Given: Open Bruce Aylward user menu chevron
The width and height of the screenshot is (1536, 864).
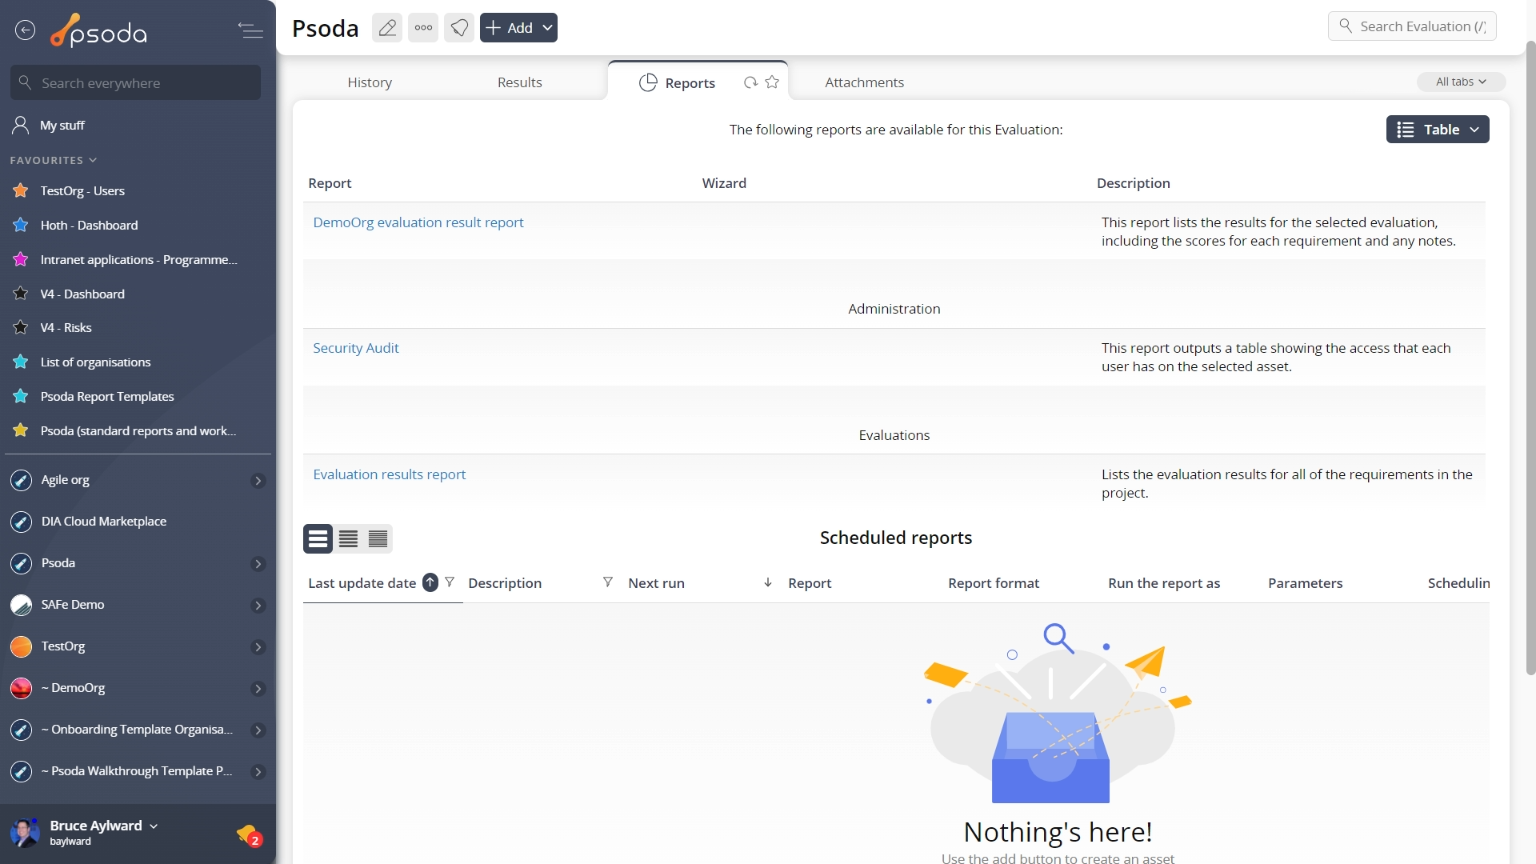Looking at the screenshot, I should 153,826.
